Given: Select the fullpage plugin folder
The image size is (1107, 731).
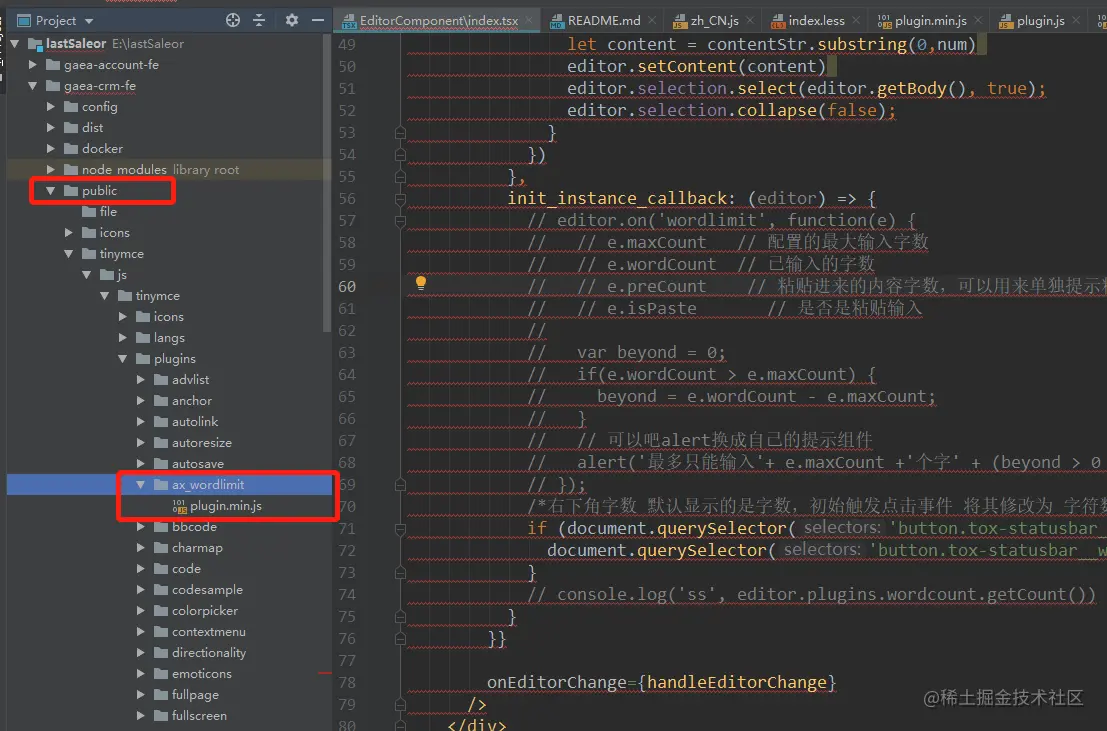Looking at the screenshot, I should (x=186, y=695).
